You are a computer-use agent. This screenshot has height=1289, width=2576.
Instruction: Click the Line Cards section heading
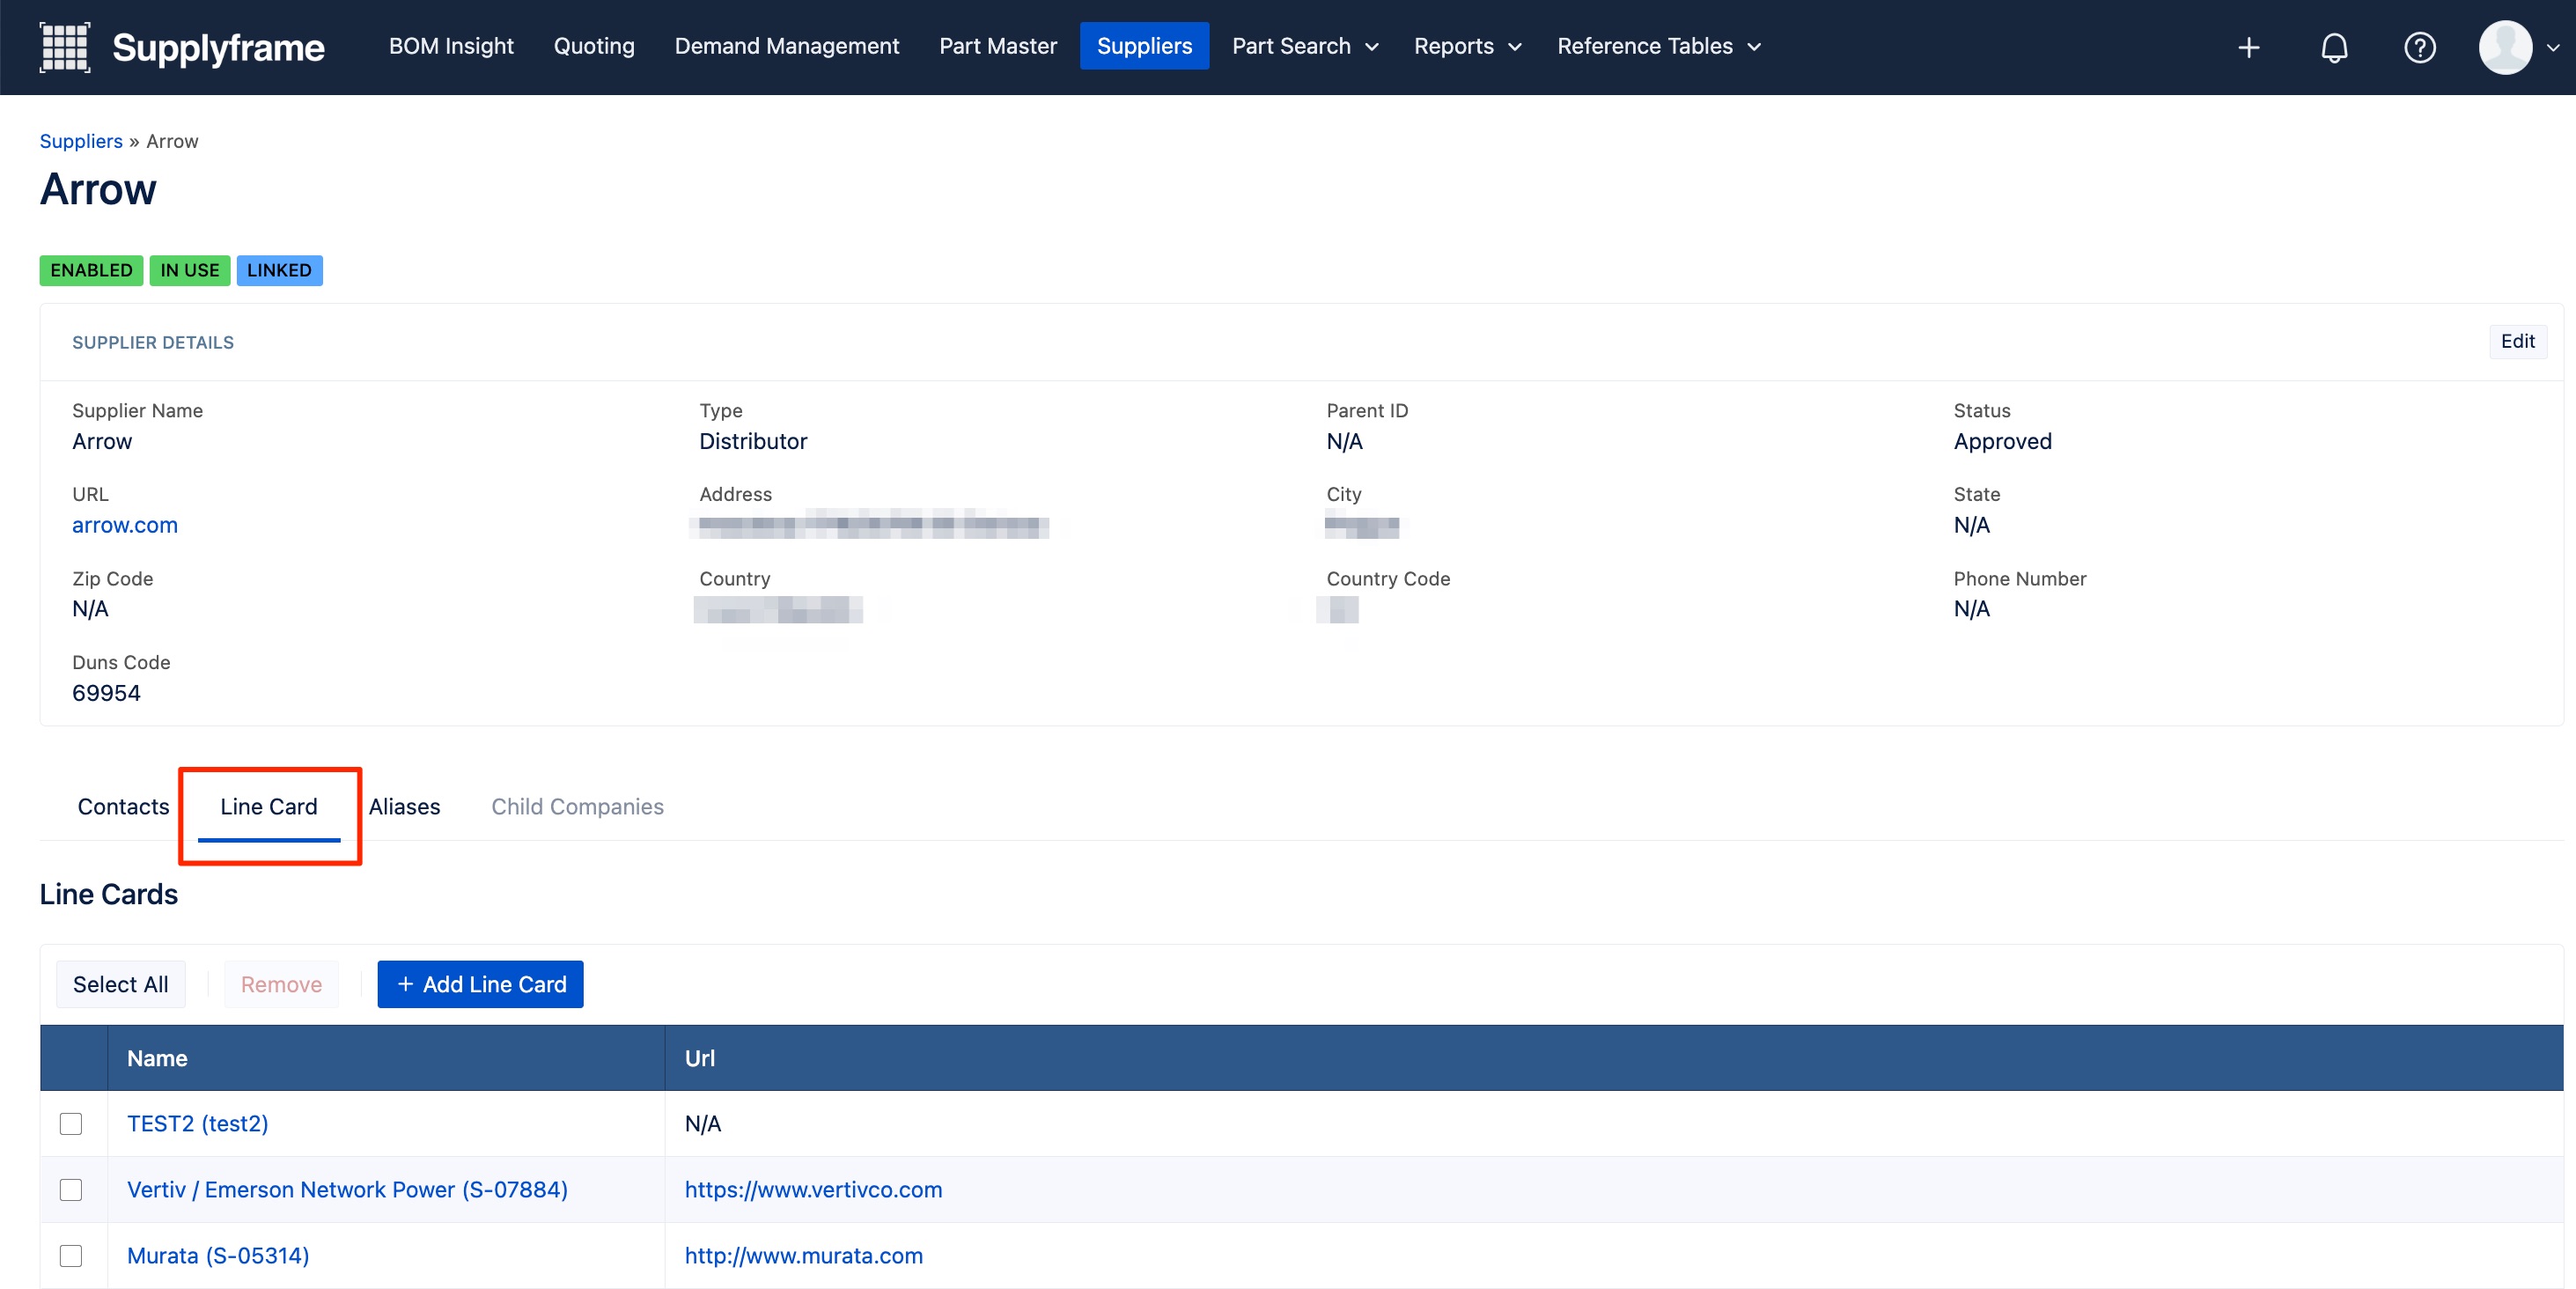tap(109, 894)
